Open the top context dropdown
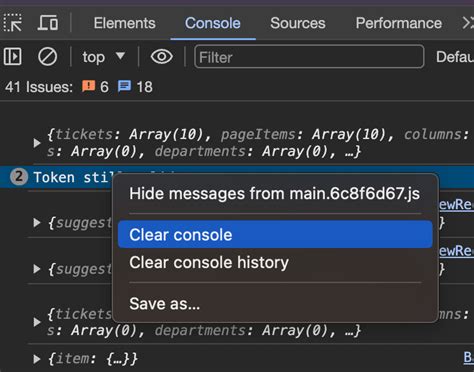 (104, 57)
